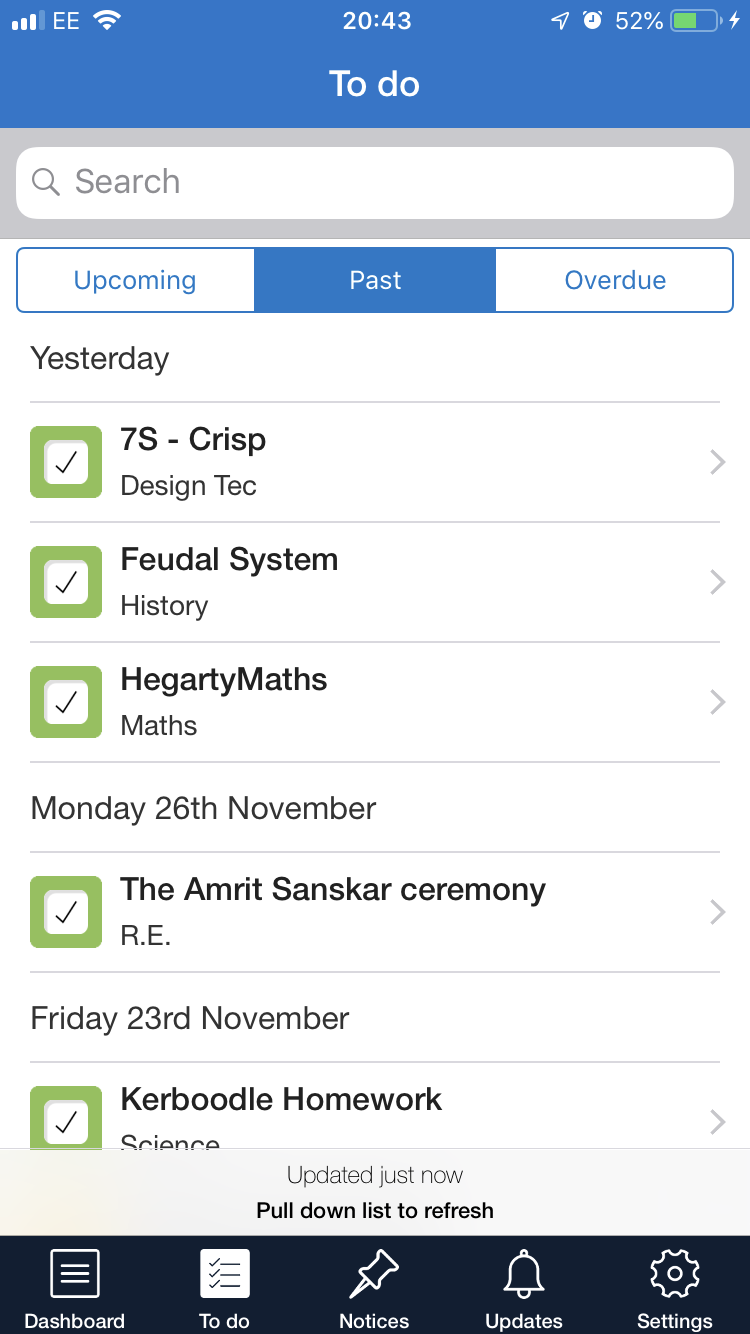750x1334 pixels.
Task: Tap the search magnifying glass icon
Action: click(x=46, y=182)
